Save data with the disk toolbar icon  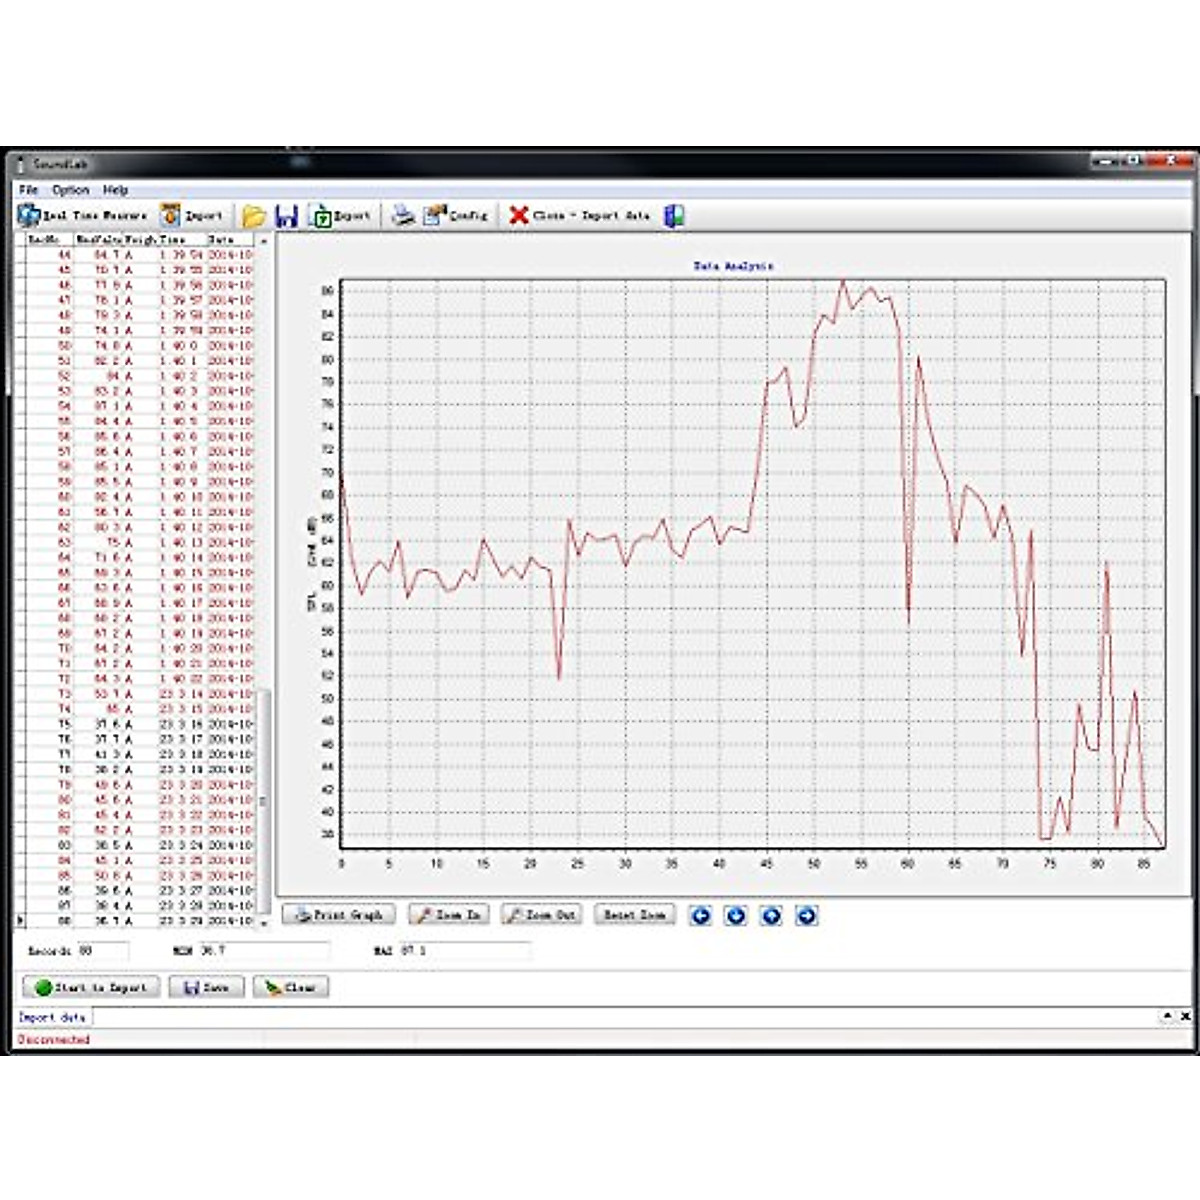288,213
